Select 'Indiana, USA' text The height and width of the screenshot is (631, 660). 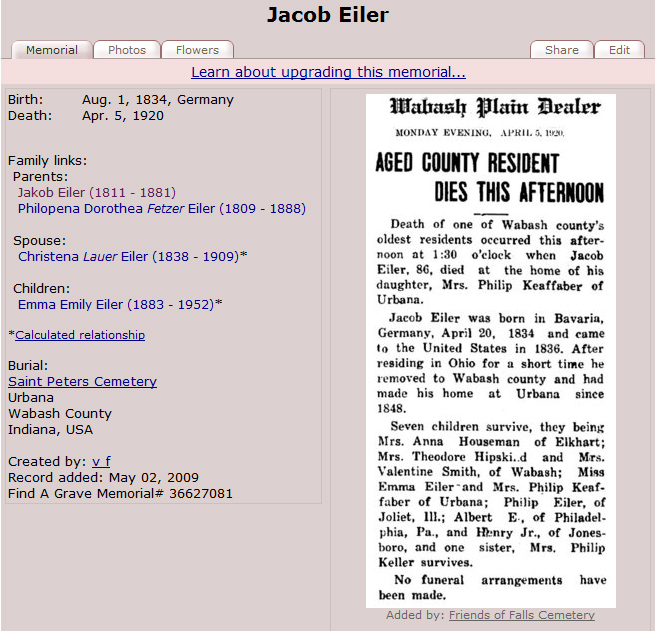coord(51,429)
